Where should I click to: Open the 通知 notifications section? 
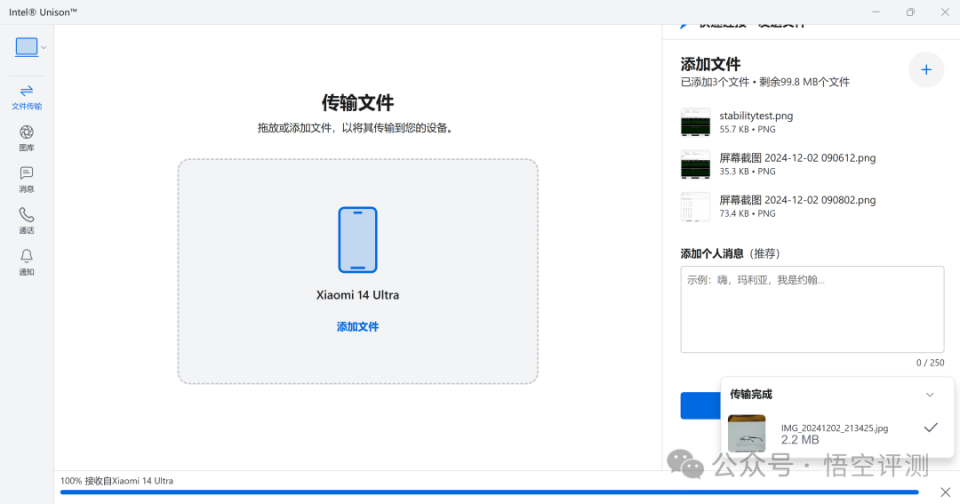[26, 262]
